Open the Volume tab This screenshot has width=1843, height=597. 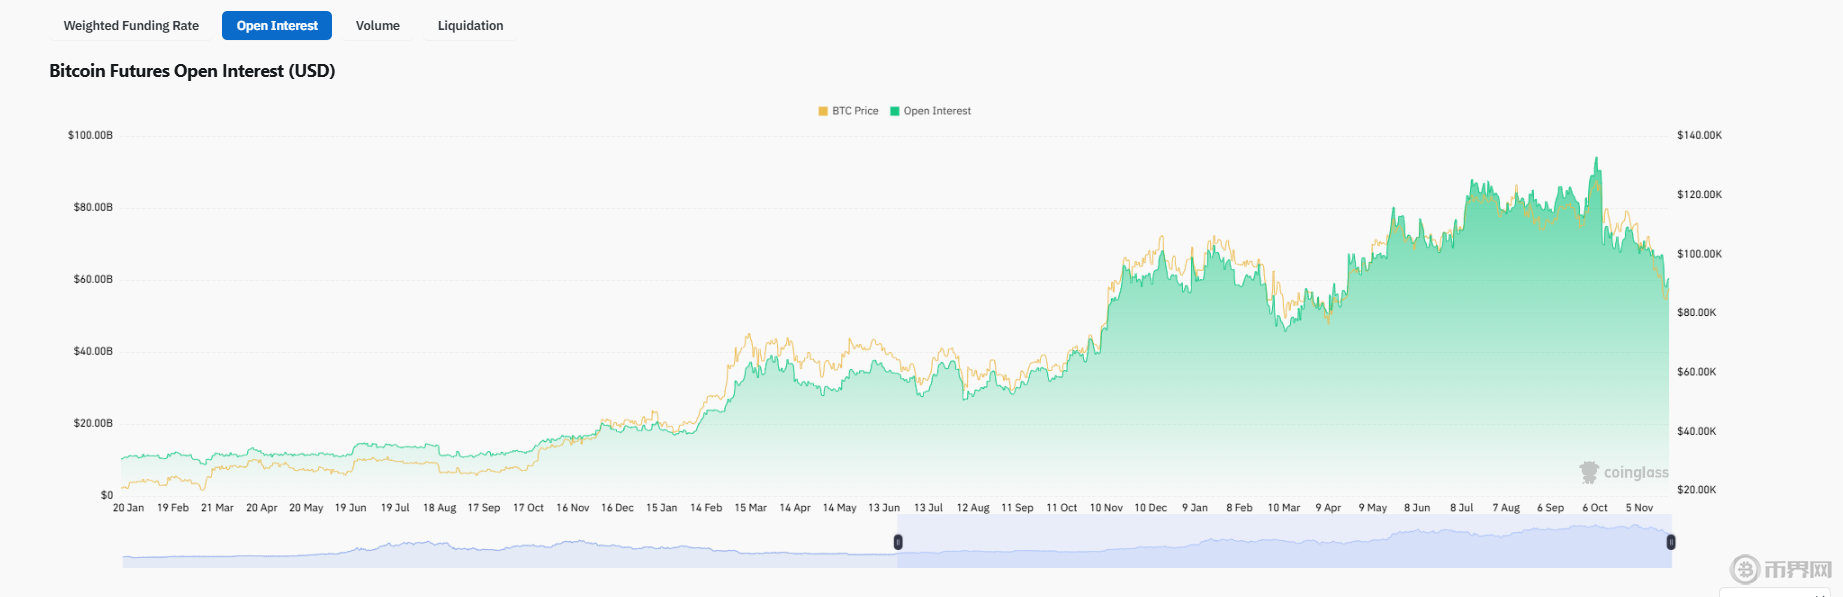(377, 26)
